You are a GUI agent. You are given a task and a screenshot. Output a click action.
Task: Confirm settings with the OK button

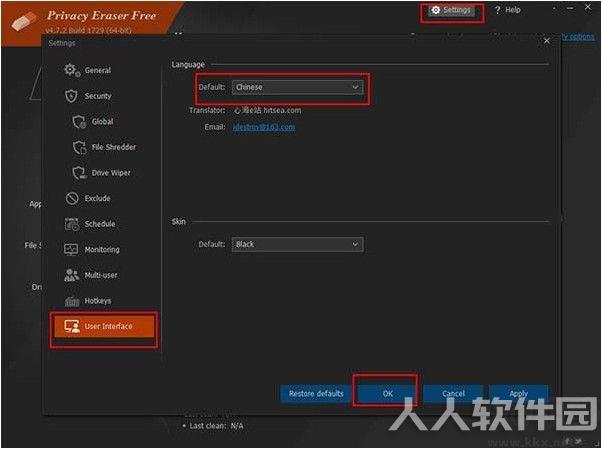(x=387, y=394)
